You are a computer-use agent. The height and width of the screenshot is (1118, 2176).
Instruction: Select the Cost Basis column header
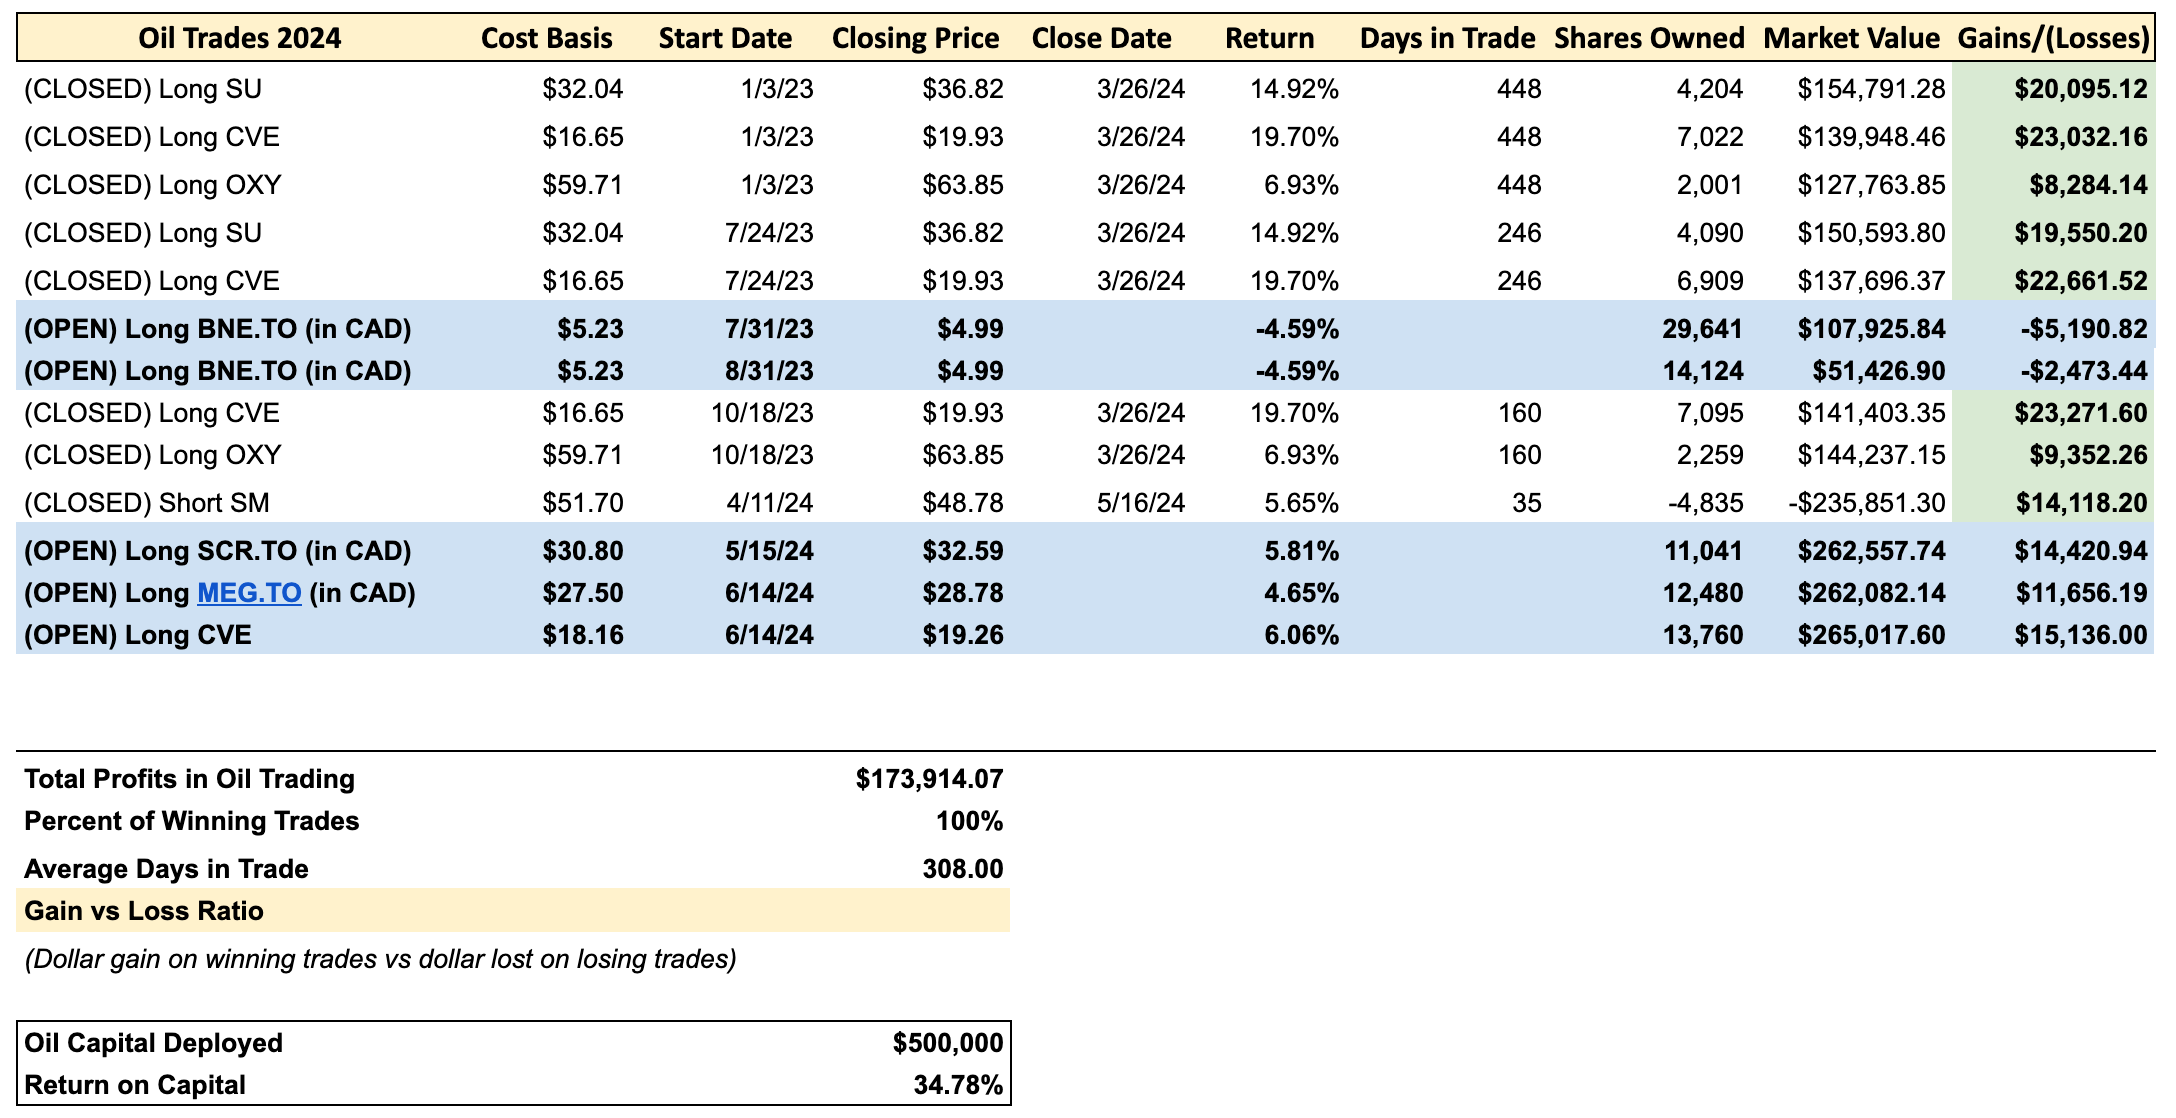[546, 38]
